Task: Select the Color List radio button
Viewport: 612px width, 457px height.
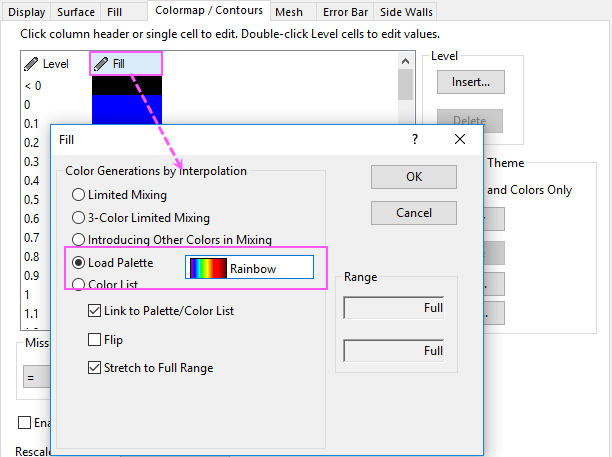Action: [x=78, y=284]
